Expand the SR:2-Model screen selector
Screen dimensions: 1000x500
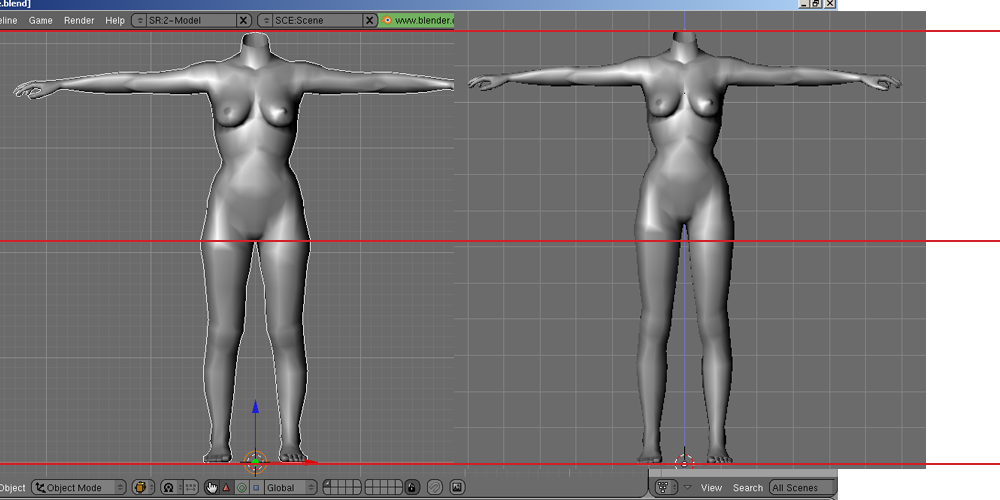[140, 20]
